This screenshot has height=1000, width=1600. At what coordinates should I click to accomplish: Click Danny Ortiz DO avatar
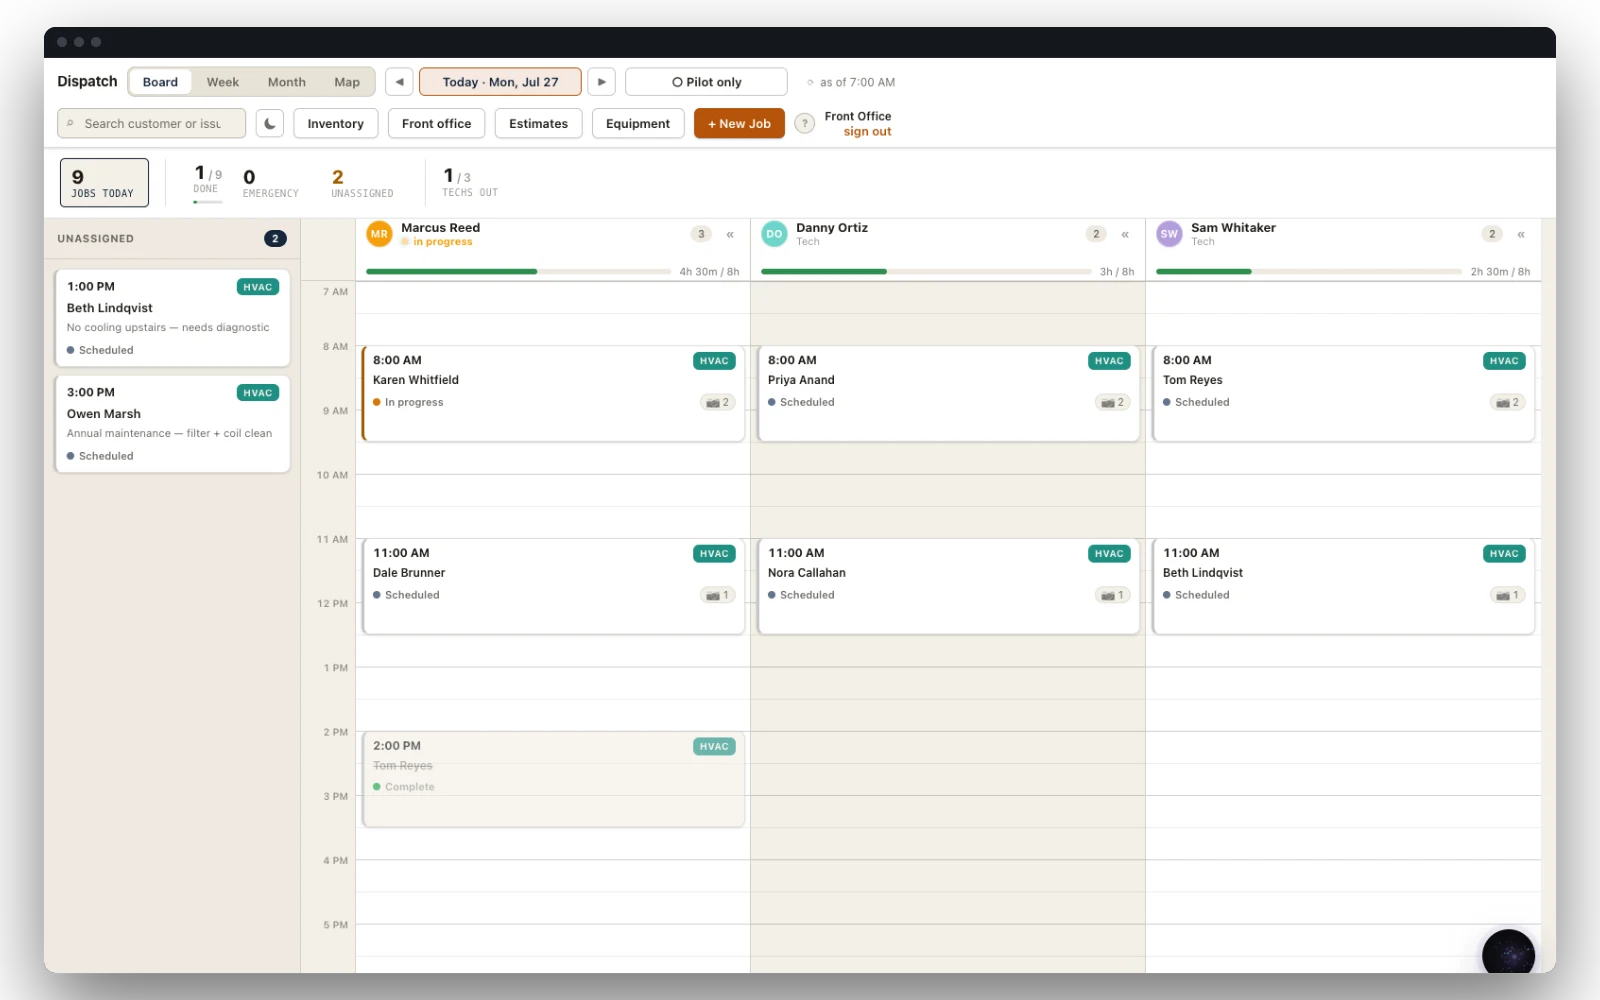point(774,234)
